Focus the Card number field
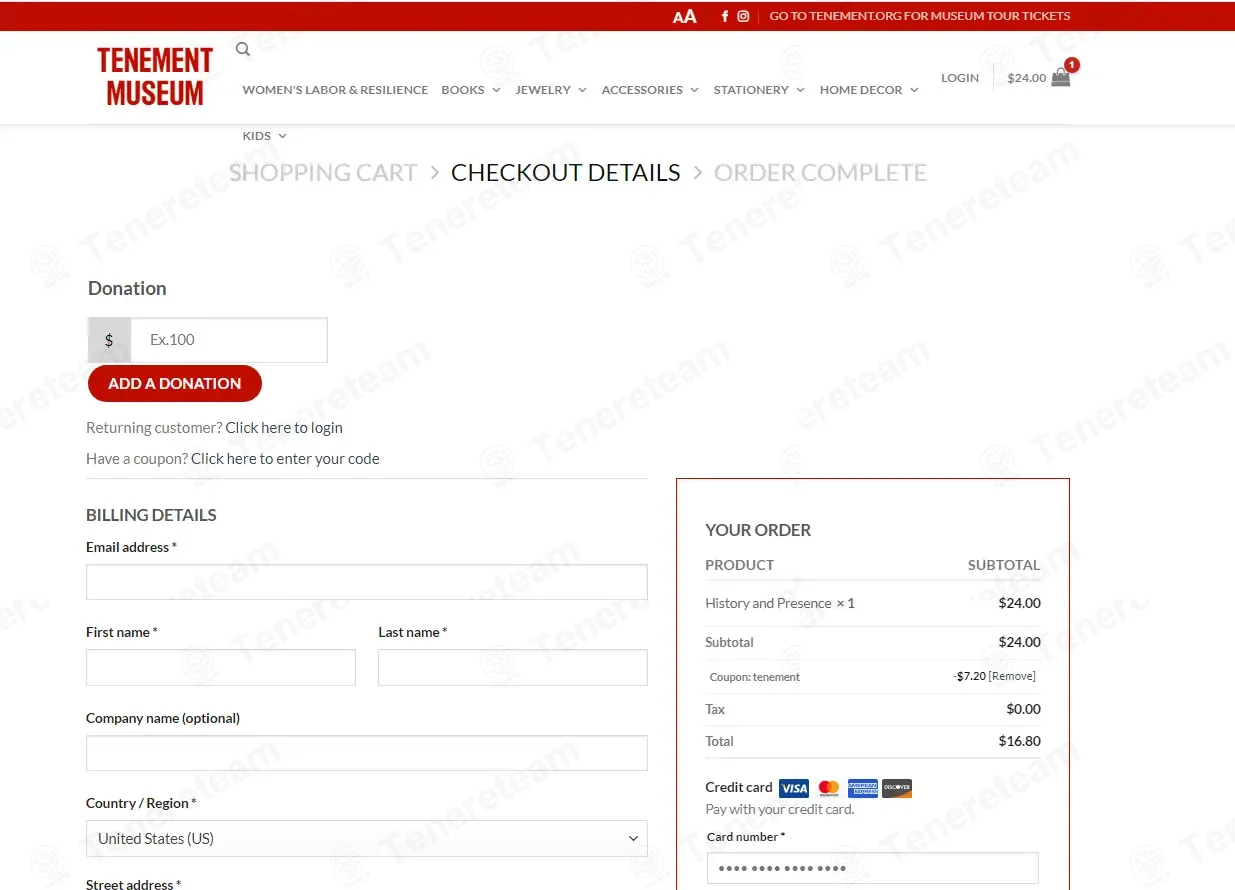Image resolution: width=1235 pixels, height=890 pixels. [873, 868]
